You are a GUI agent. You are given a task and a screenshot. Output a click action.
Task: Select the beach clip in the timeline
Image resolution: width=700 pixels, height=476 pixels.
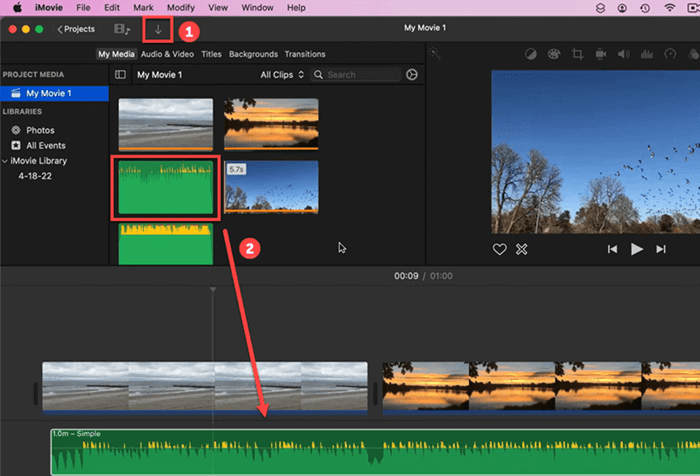point(205,387)
